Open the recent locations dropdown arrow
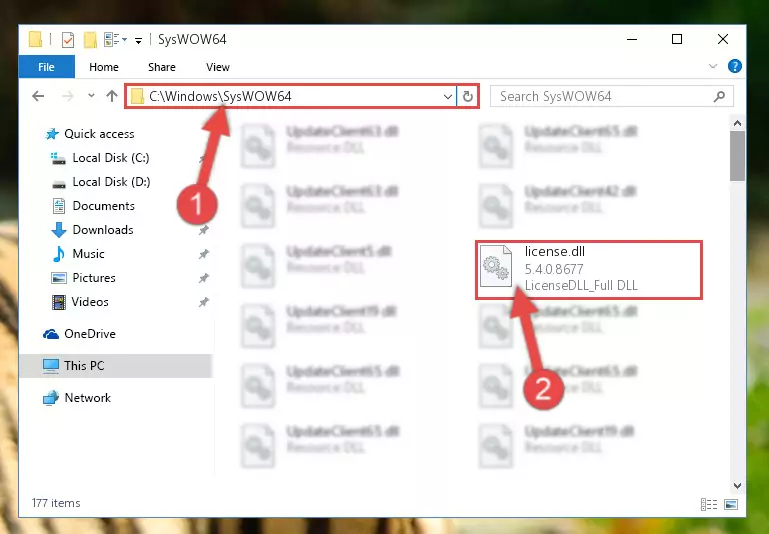Image resolution: width=769 pixels, height=534 pixels. [91, 96]
